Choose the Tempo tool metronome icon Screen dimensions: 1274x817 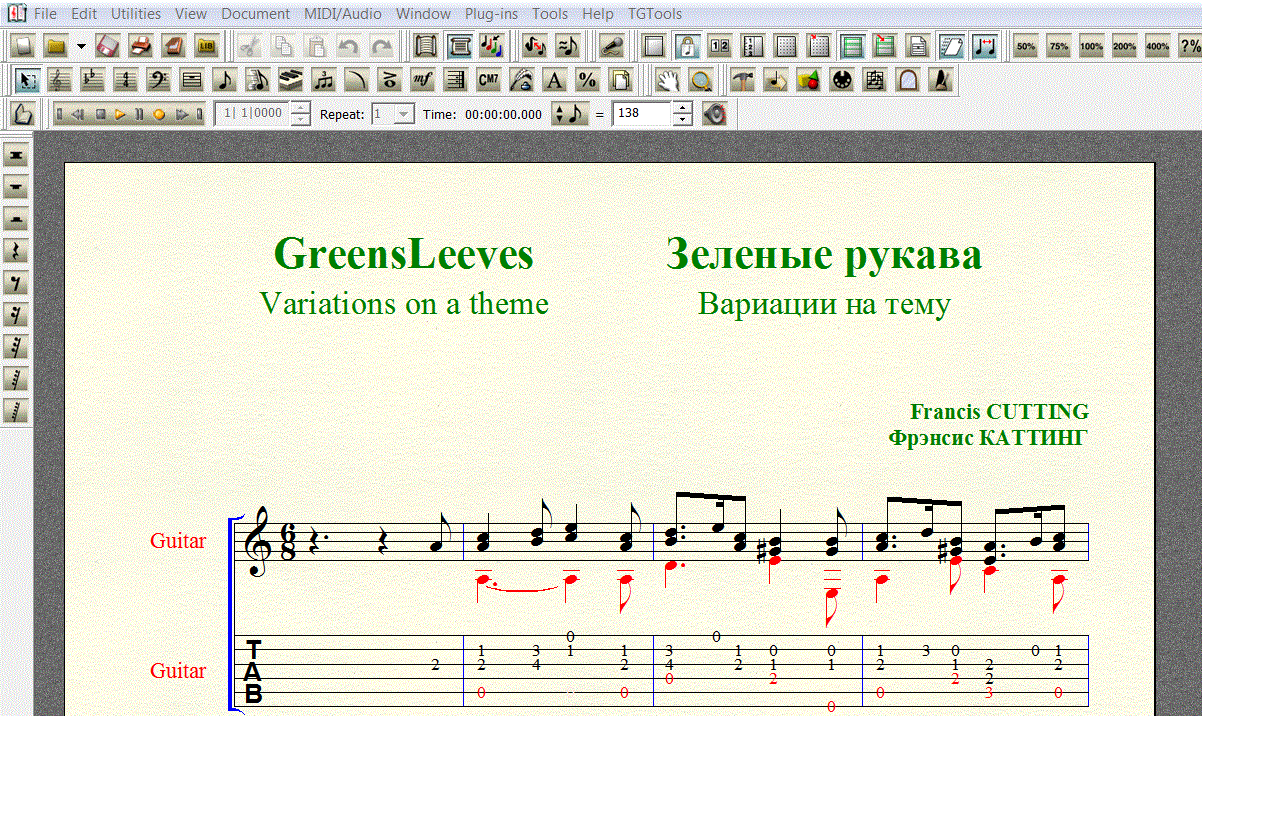coord(941,80)
